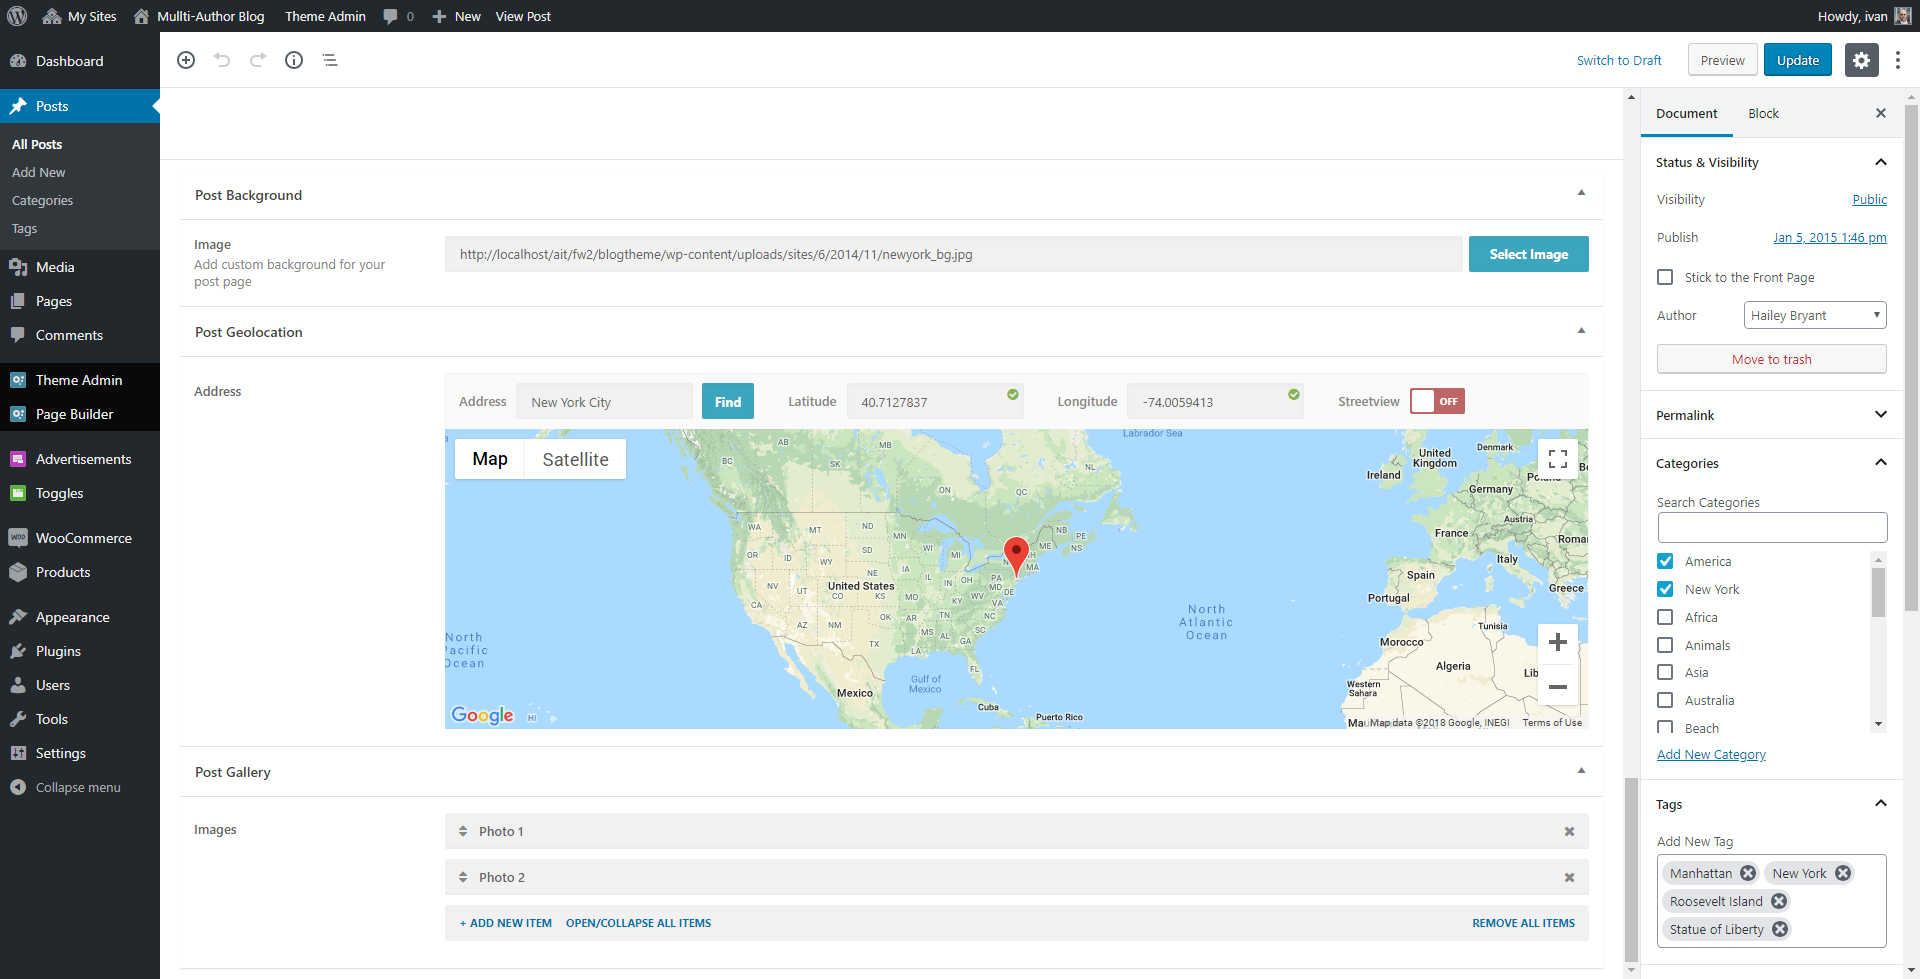This screenshot has height=979, width=1920.
Task: Delete Photo 2 gallery item
Action: pyautogui.click(x=1570, y=877)
